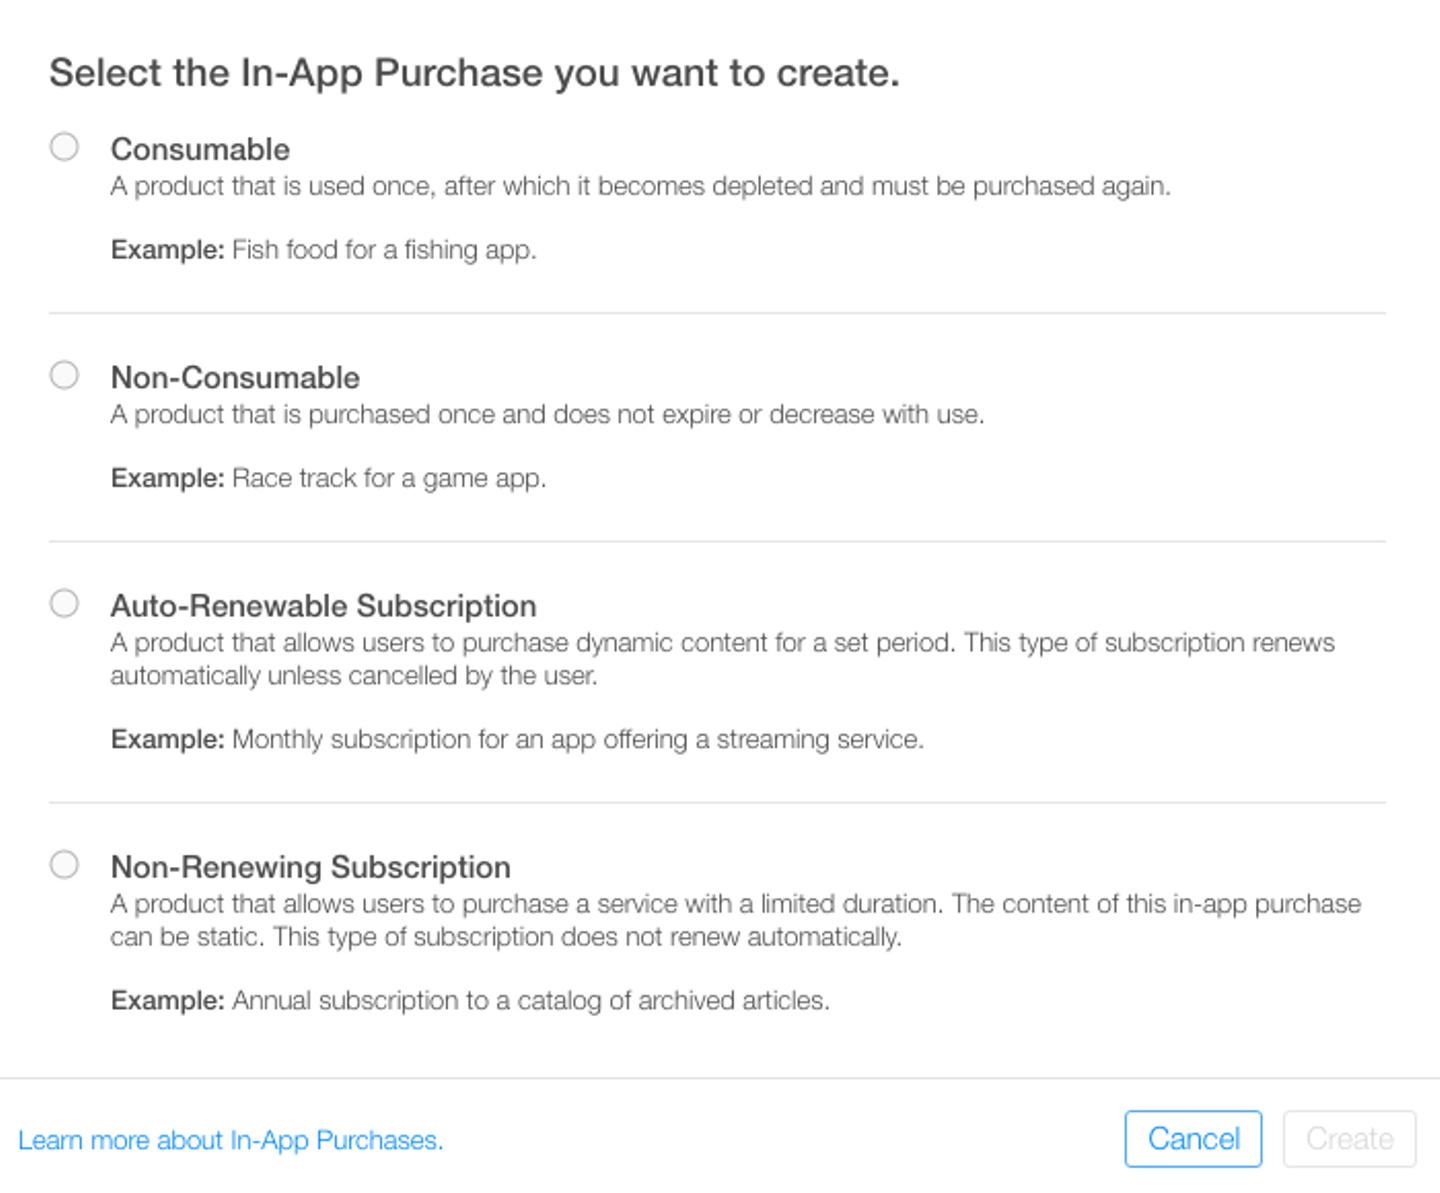
Task: Click the 'purchased once' Non-Consumable description
Action: tap(547, 415)
